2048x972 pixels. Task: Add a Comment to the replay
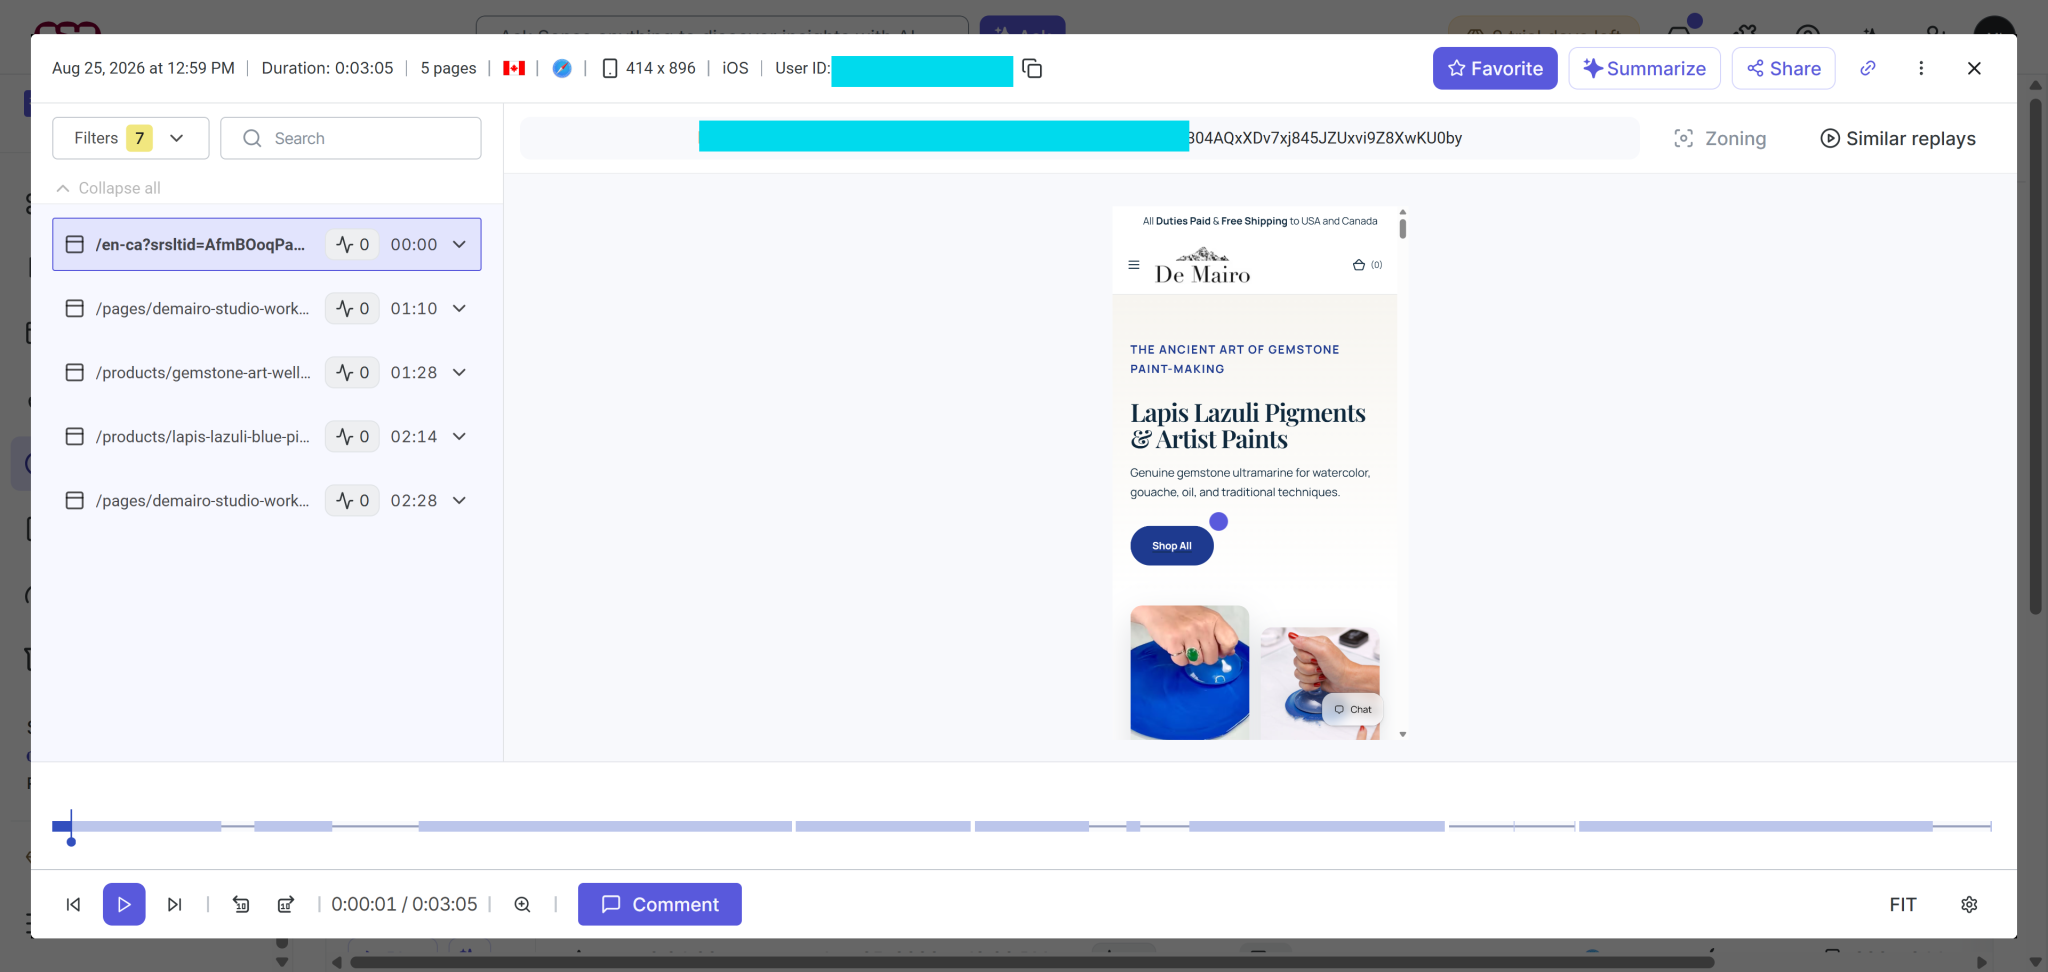pyautogui.click(x=660, y=904)
